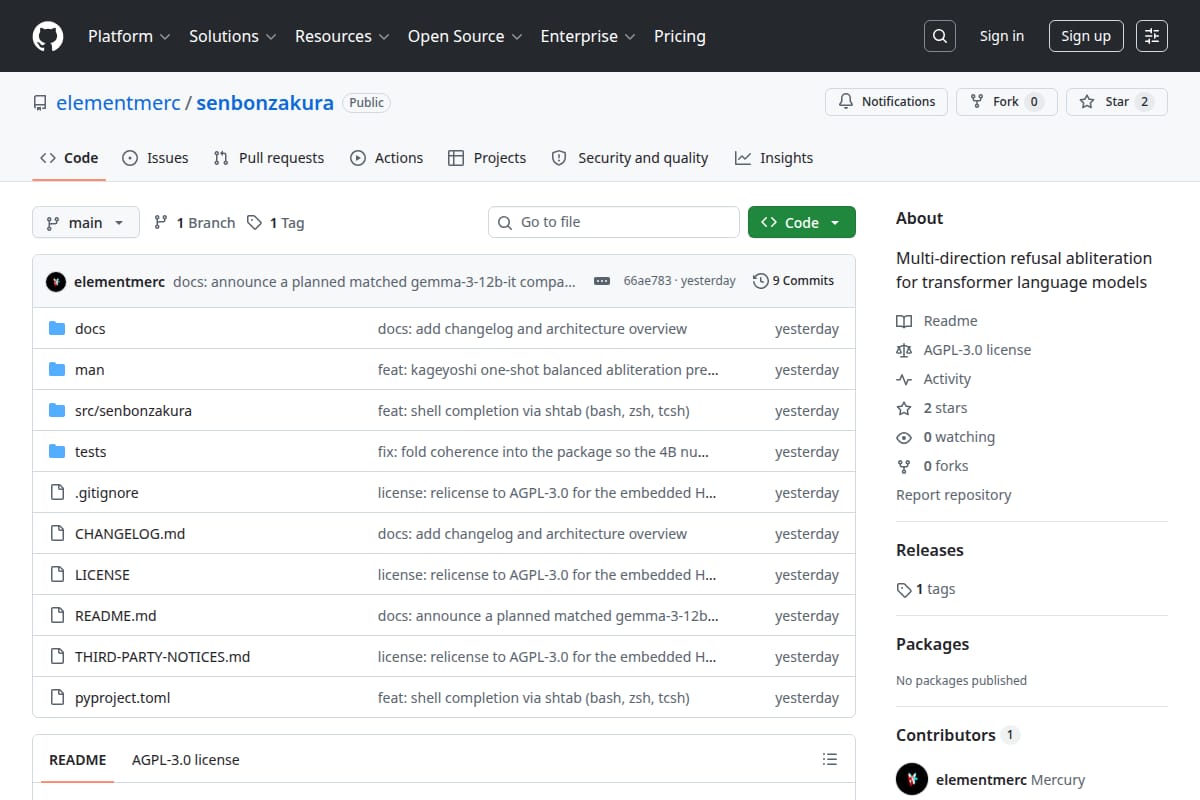Click the commits history clock icon
Screen dimensions: 1200x800
pyautogui.click(x=761, y=281)
